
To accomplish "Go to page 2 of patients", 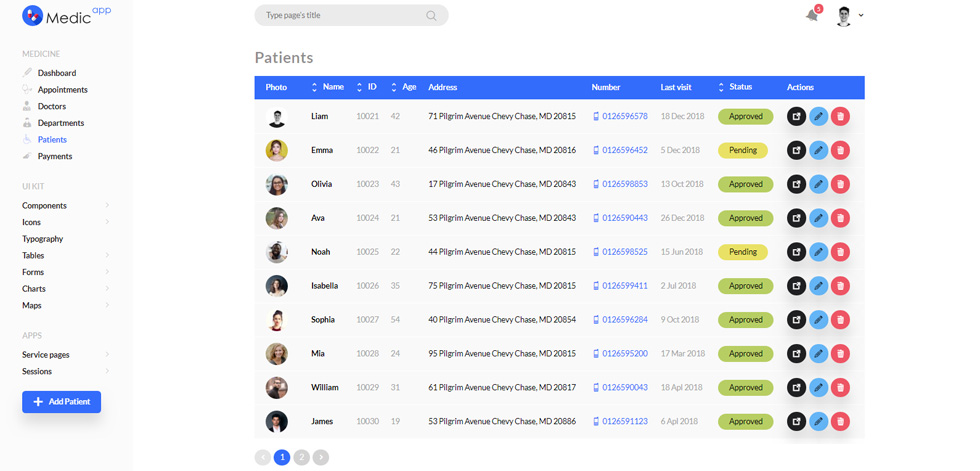I will pyautogui.click(x=301, y=457).
